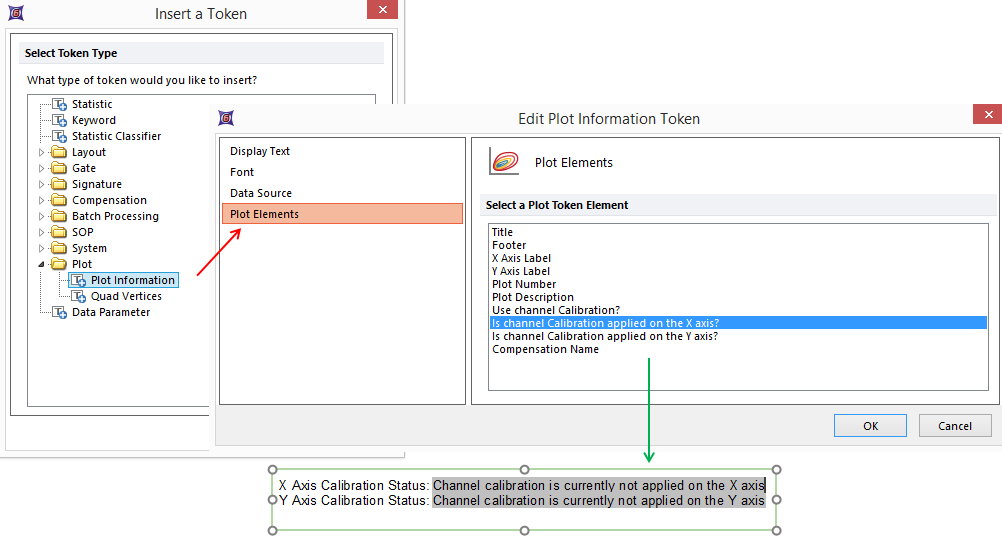Click the Statistic token icon

59,104
